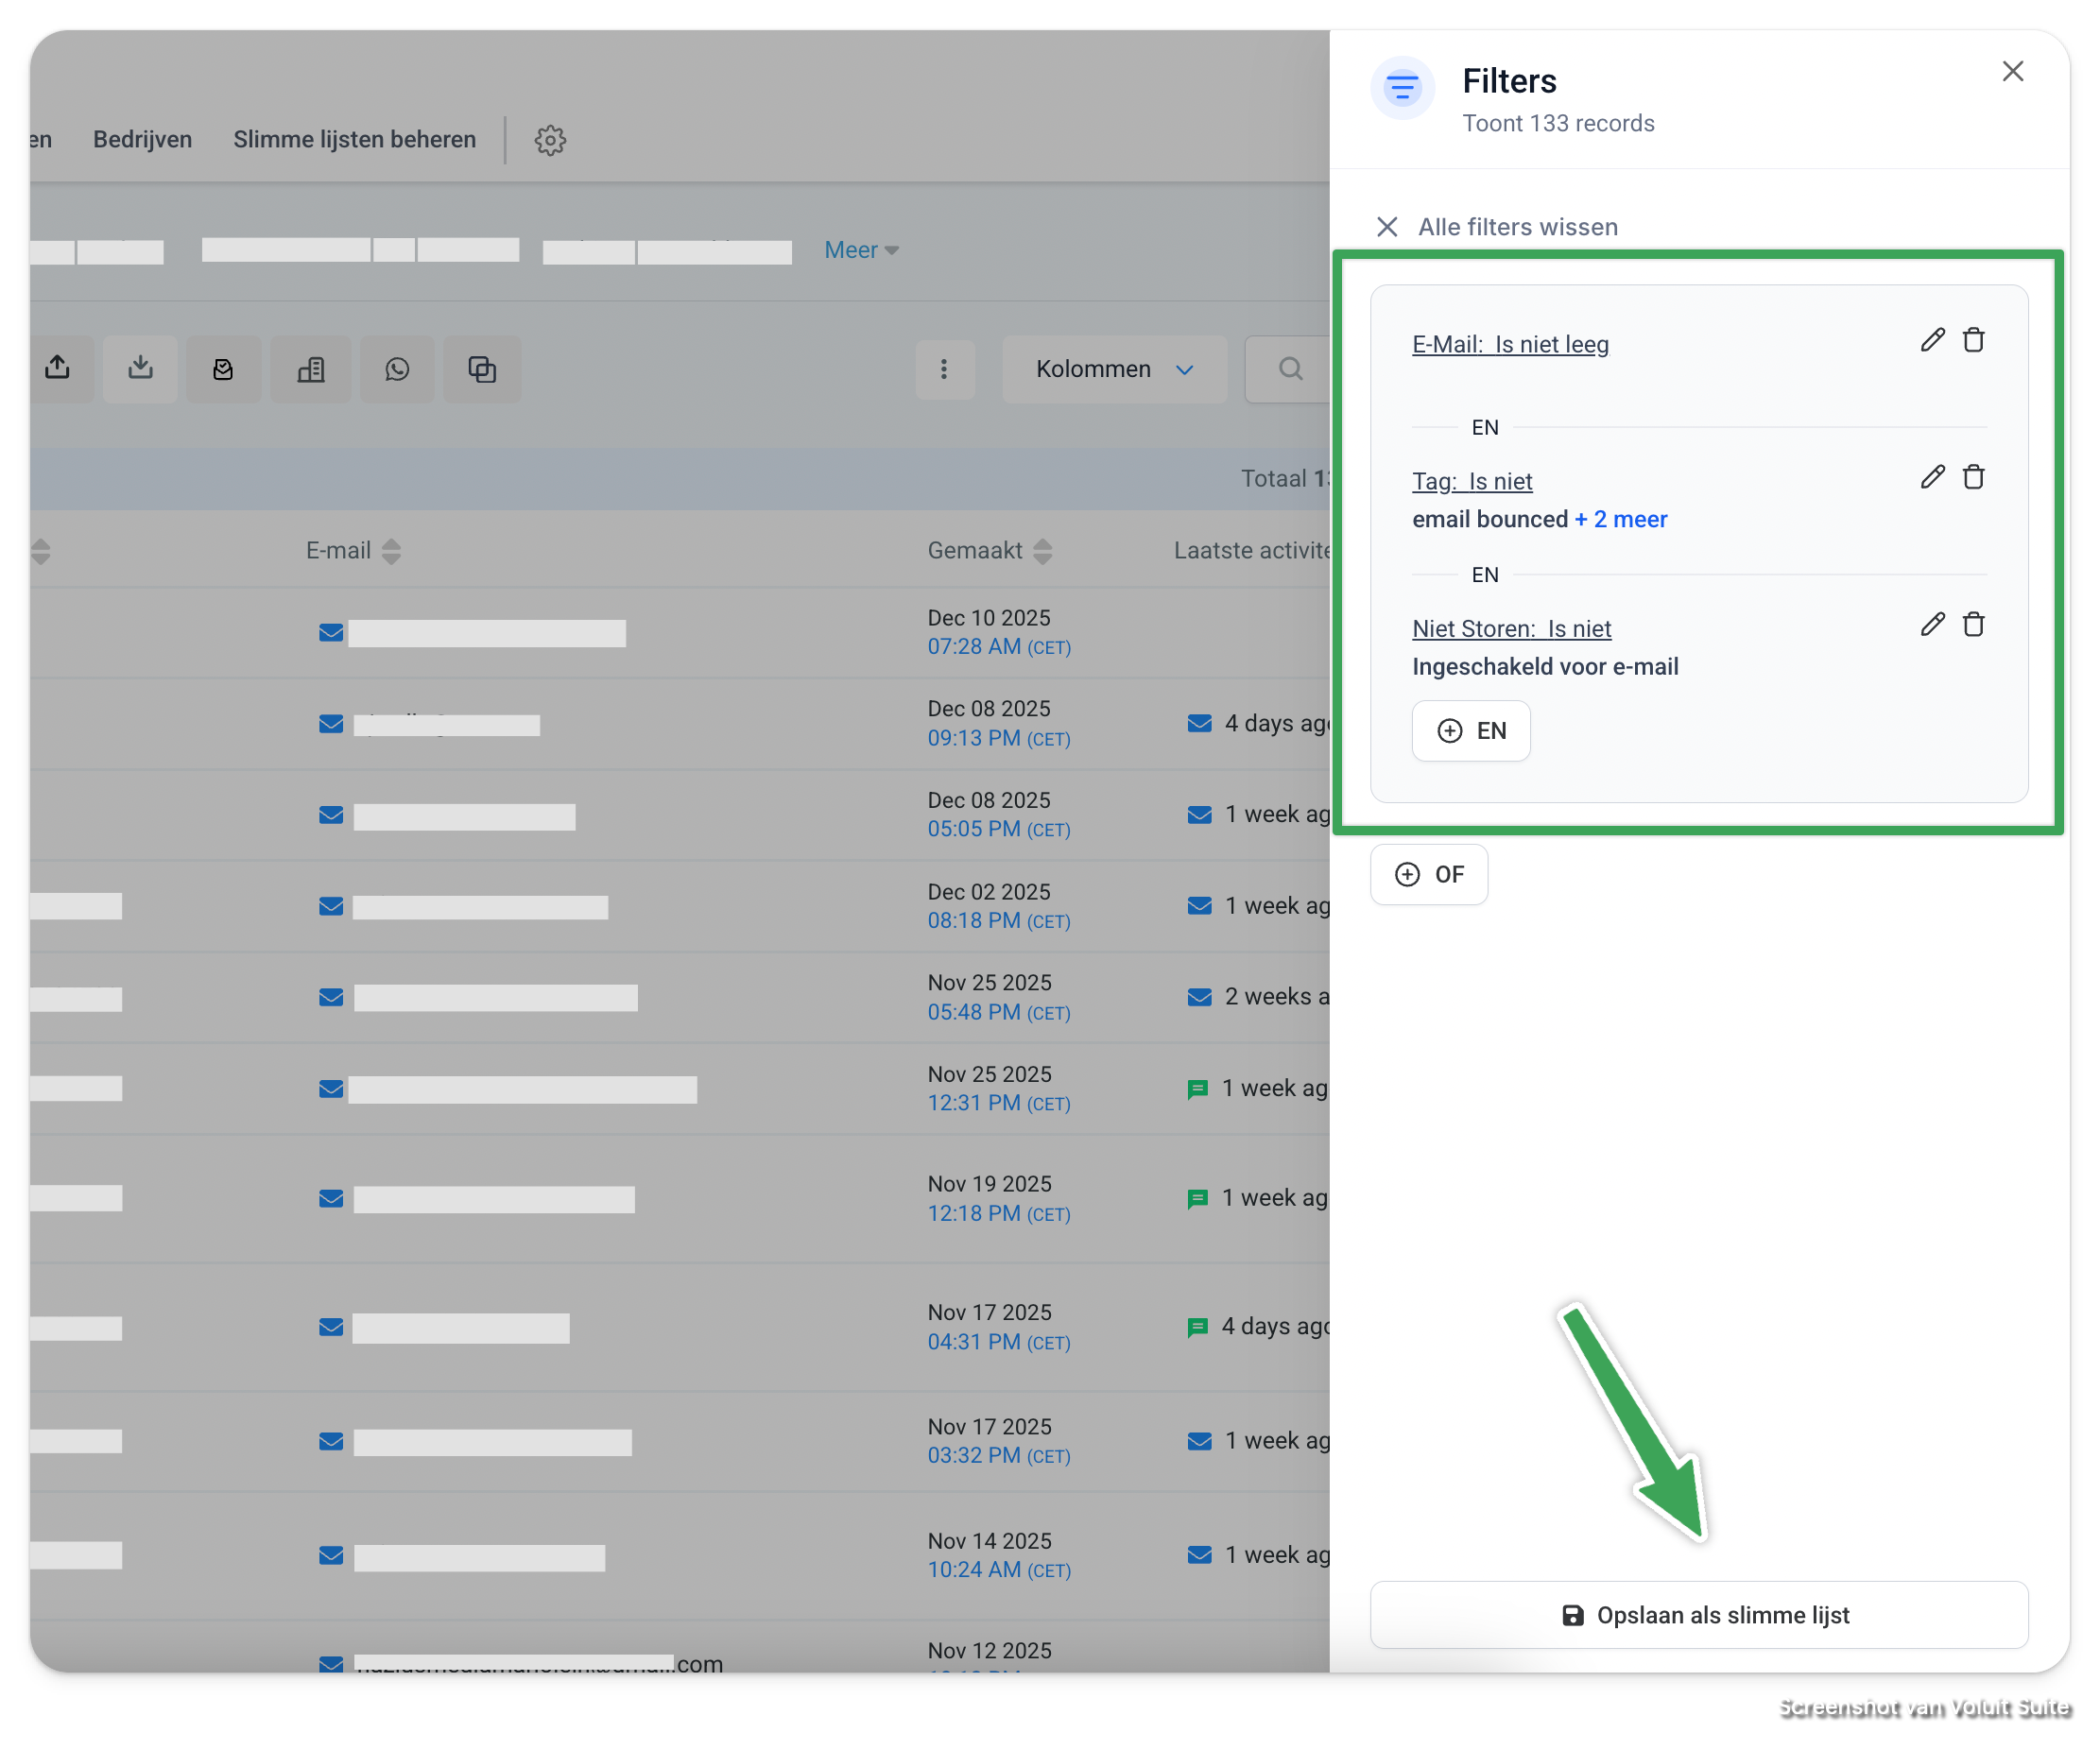Click the pencil icon for E-Mail filter
2100x1750 pixels.
[1932, 340]
